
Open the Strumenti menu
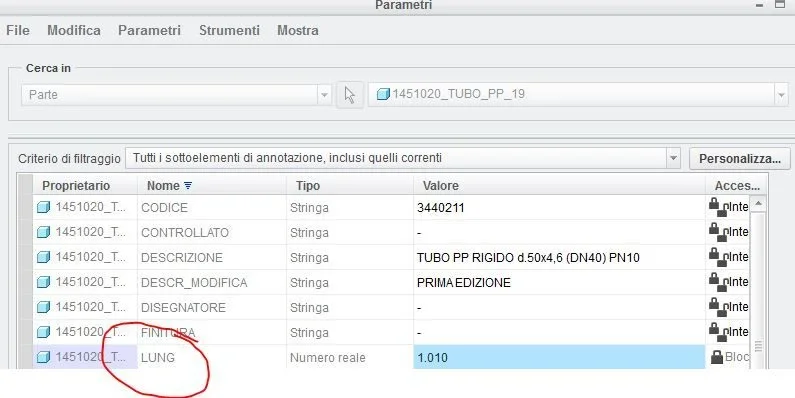(229, 30)
